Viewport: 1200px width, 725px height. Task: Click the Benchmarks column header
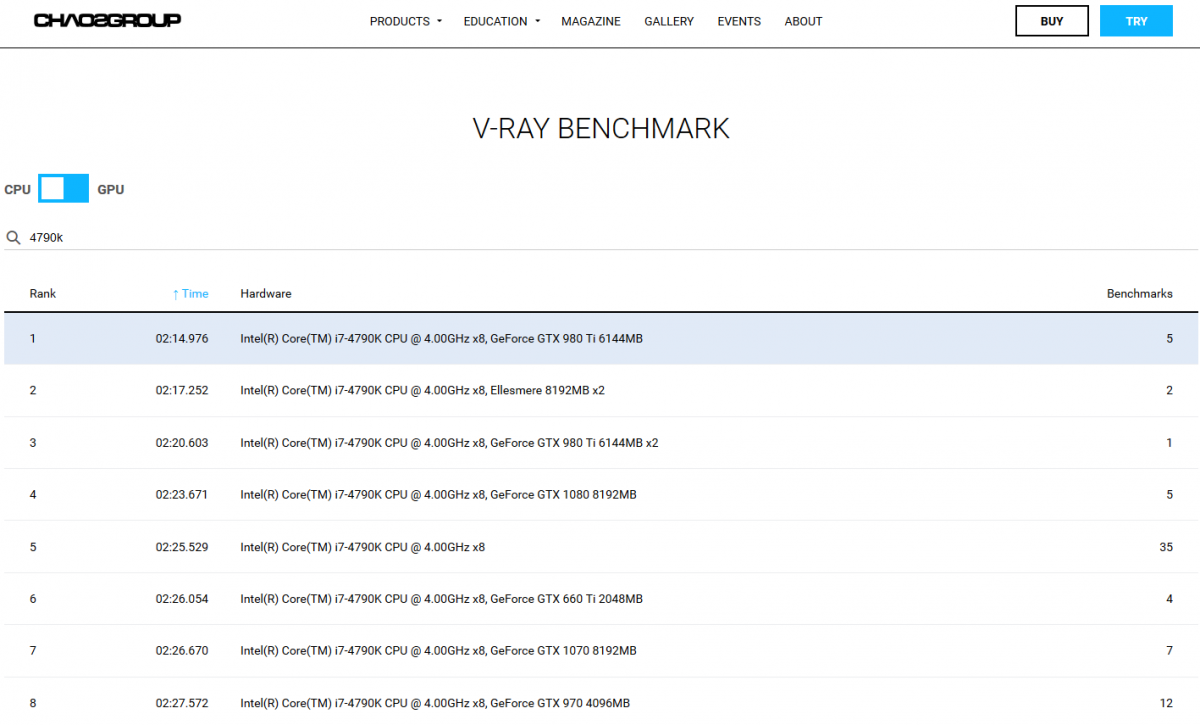coord(1140,294)
